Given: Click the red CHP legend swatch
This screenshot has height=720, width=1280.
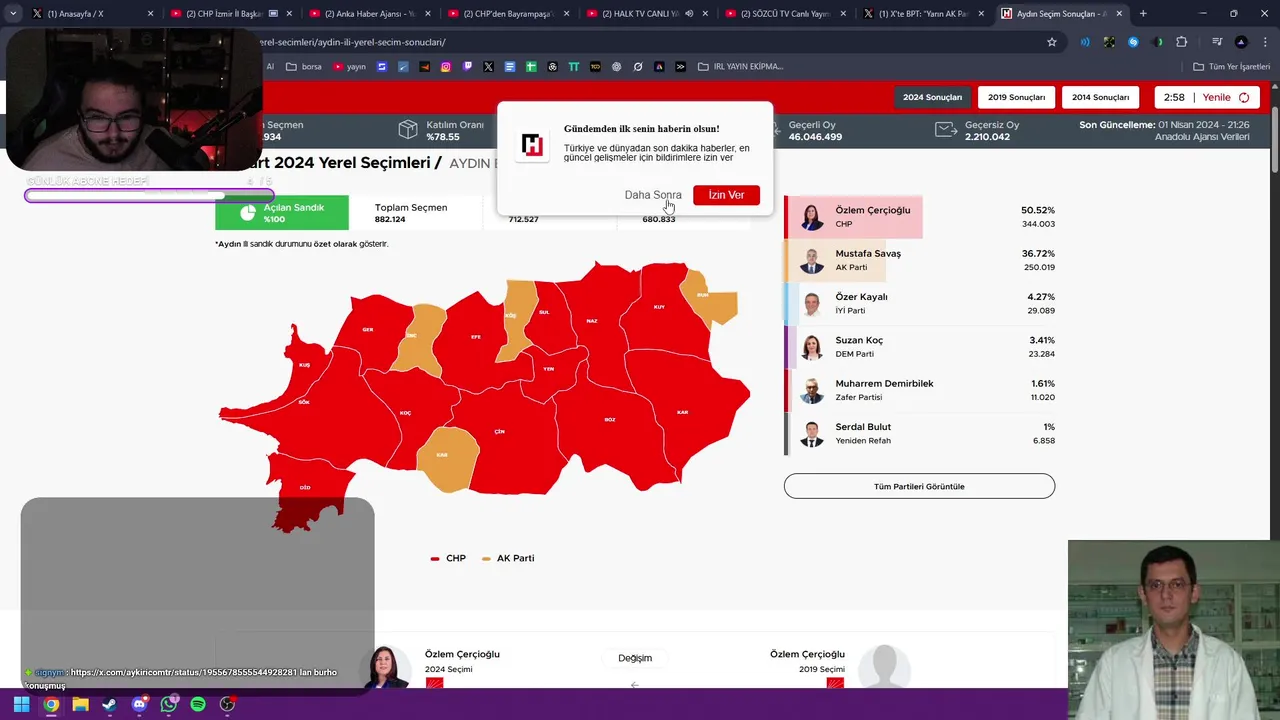Looking at the screenshot, I should click(x=435, y=559).
